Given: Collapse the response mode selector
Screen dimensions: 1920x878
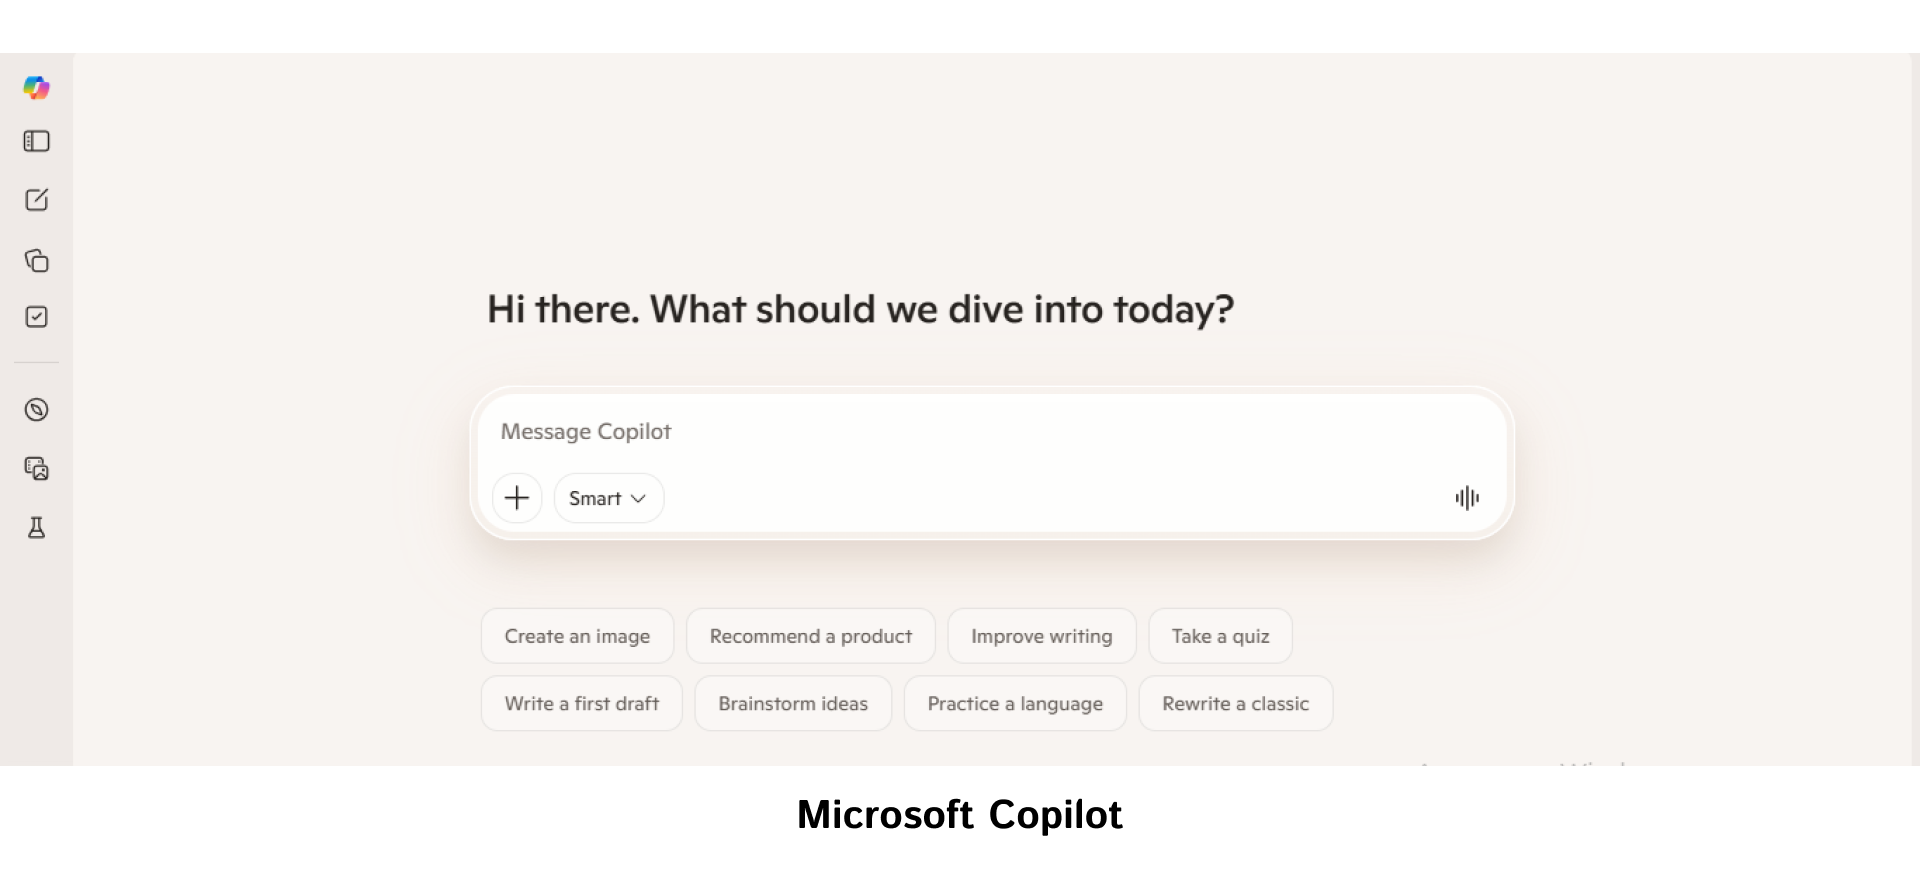Looking at the screenshot, I should pyautogui.click(x=607, y=497).
